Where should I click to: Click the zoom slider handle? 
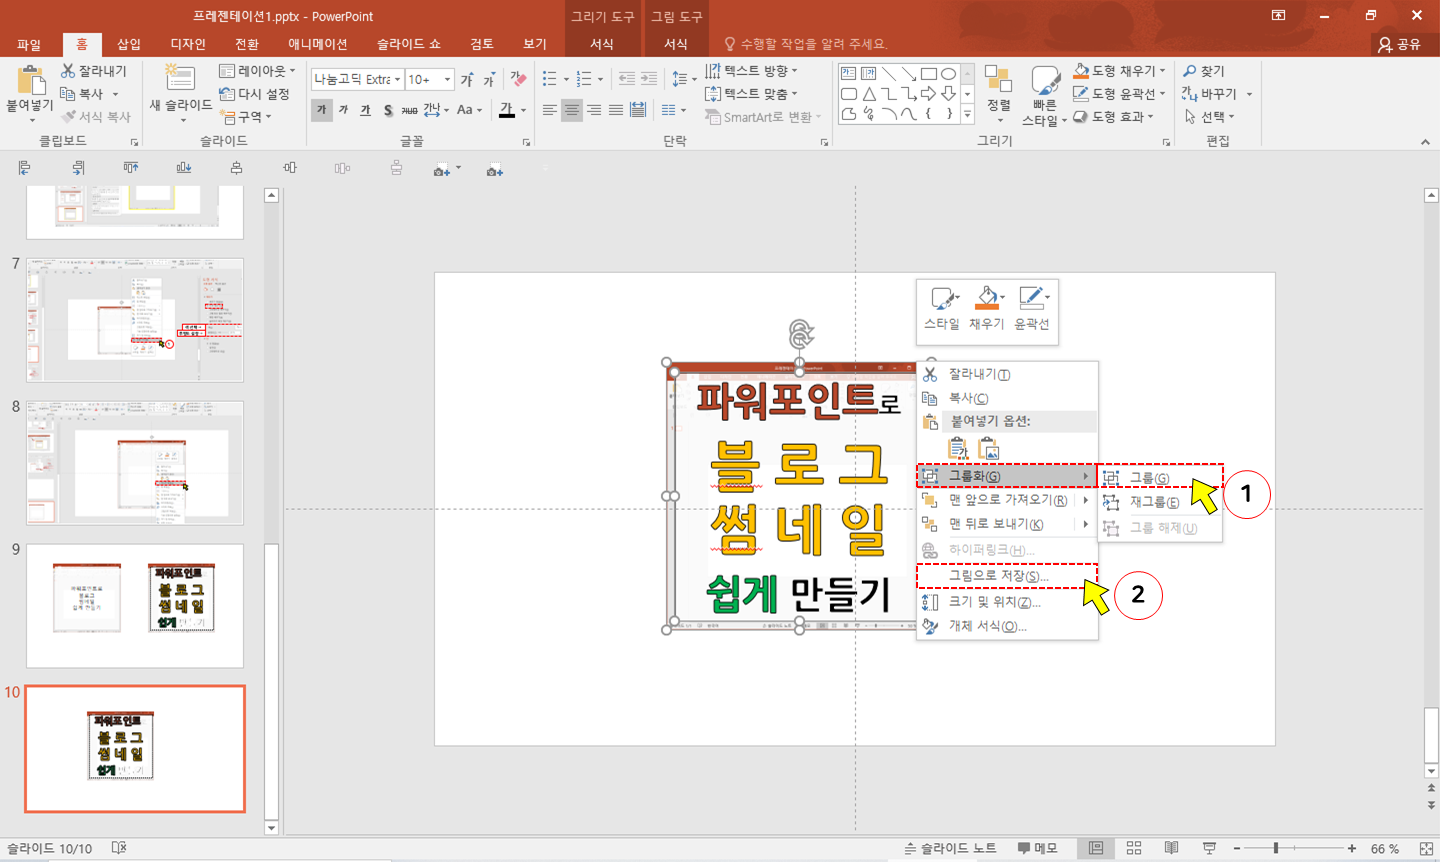coord(1276,848)
